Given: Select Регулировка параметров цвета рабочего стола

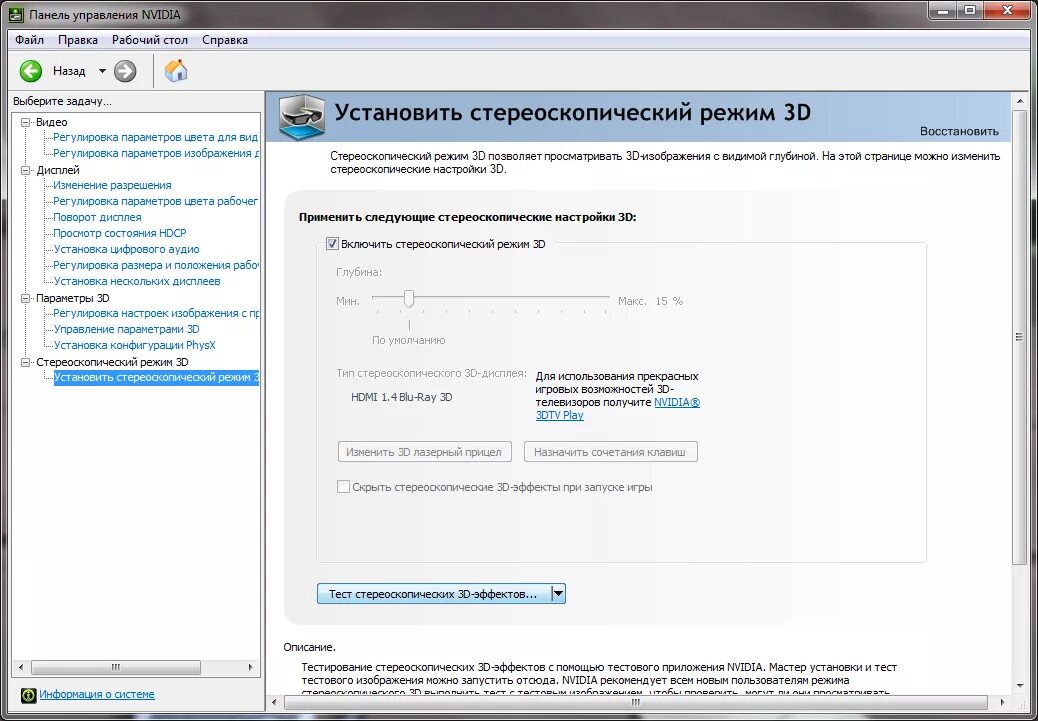Looking at the screenshot, I should [x=156, y=201].
